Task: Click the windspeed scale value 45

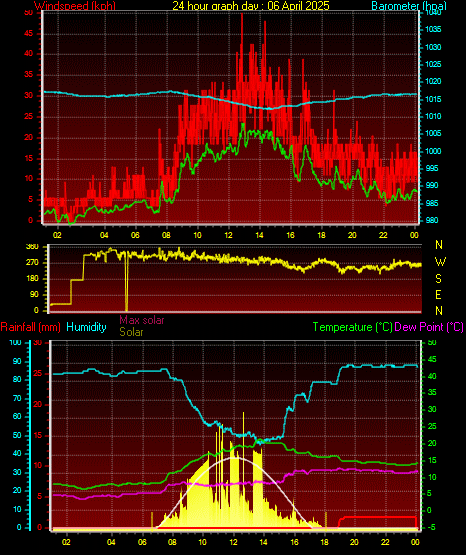Action: tap(28, 34)
